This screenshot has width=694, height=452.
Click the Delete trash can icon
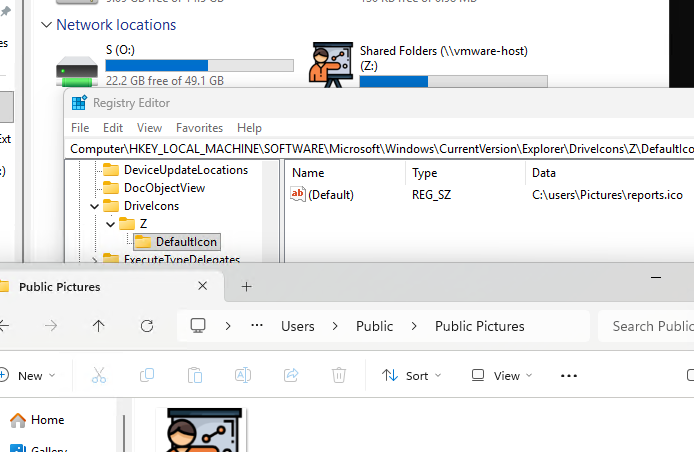pos(339,375)
